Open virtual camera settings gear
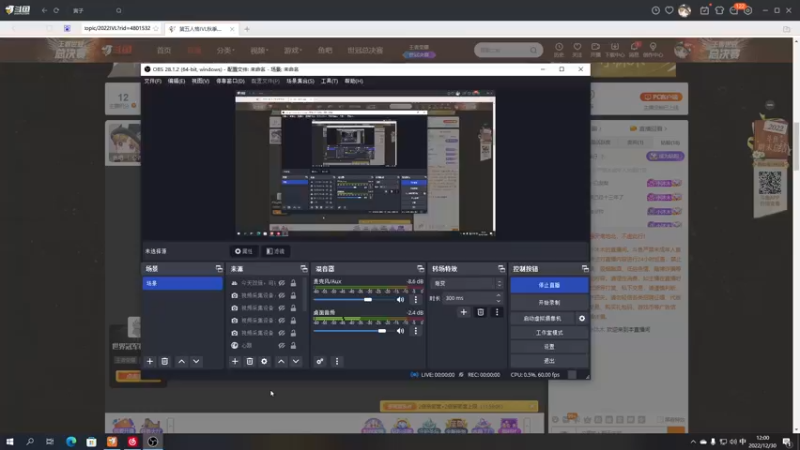 pyautogui.click(x=582, y=318)
